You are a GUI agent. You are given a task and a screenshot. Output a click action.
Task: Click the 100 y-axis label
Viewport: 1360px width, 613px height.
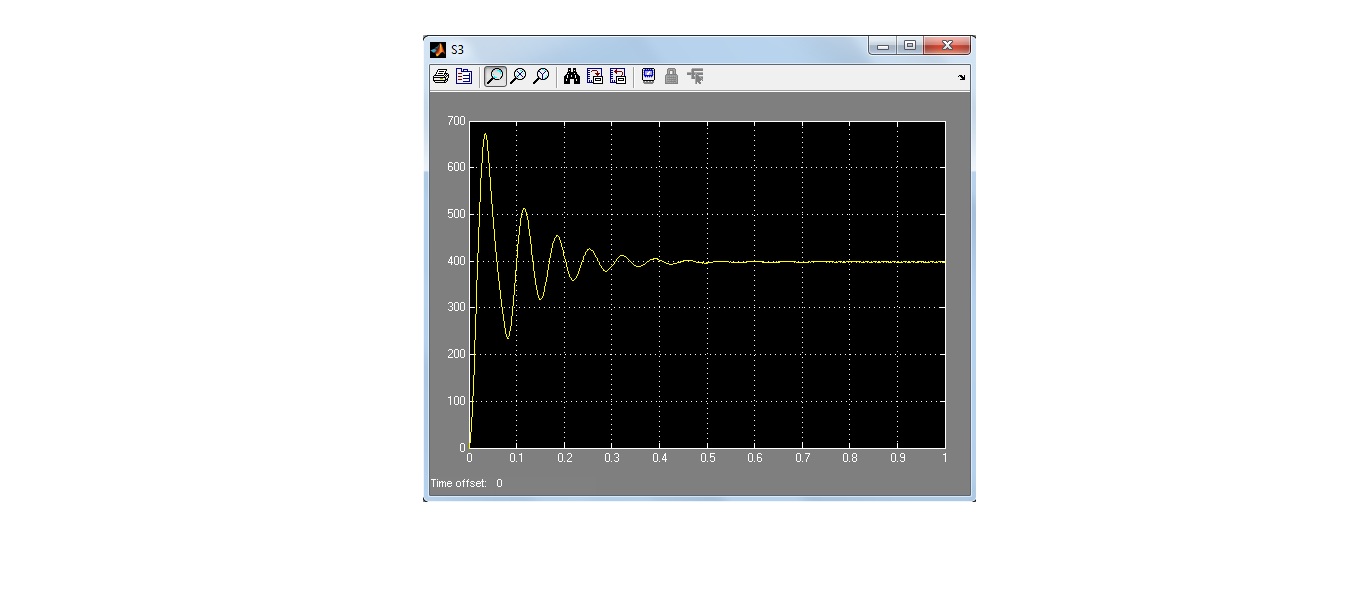coord(456,401)
